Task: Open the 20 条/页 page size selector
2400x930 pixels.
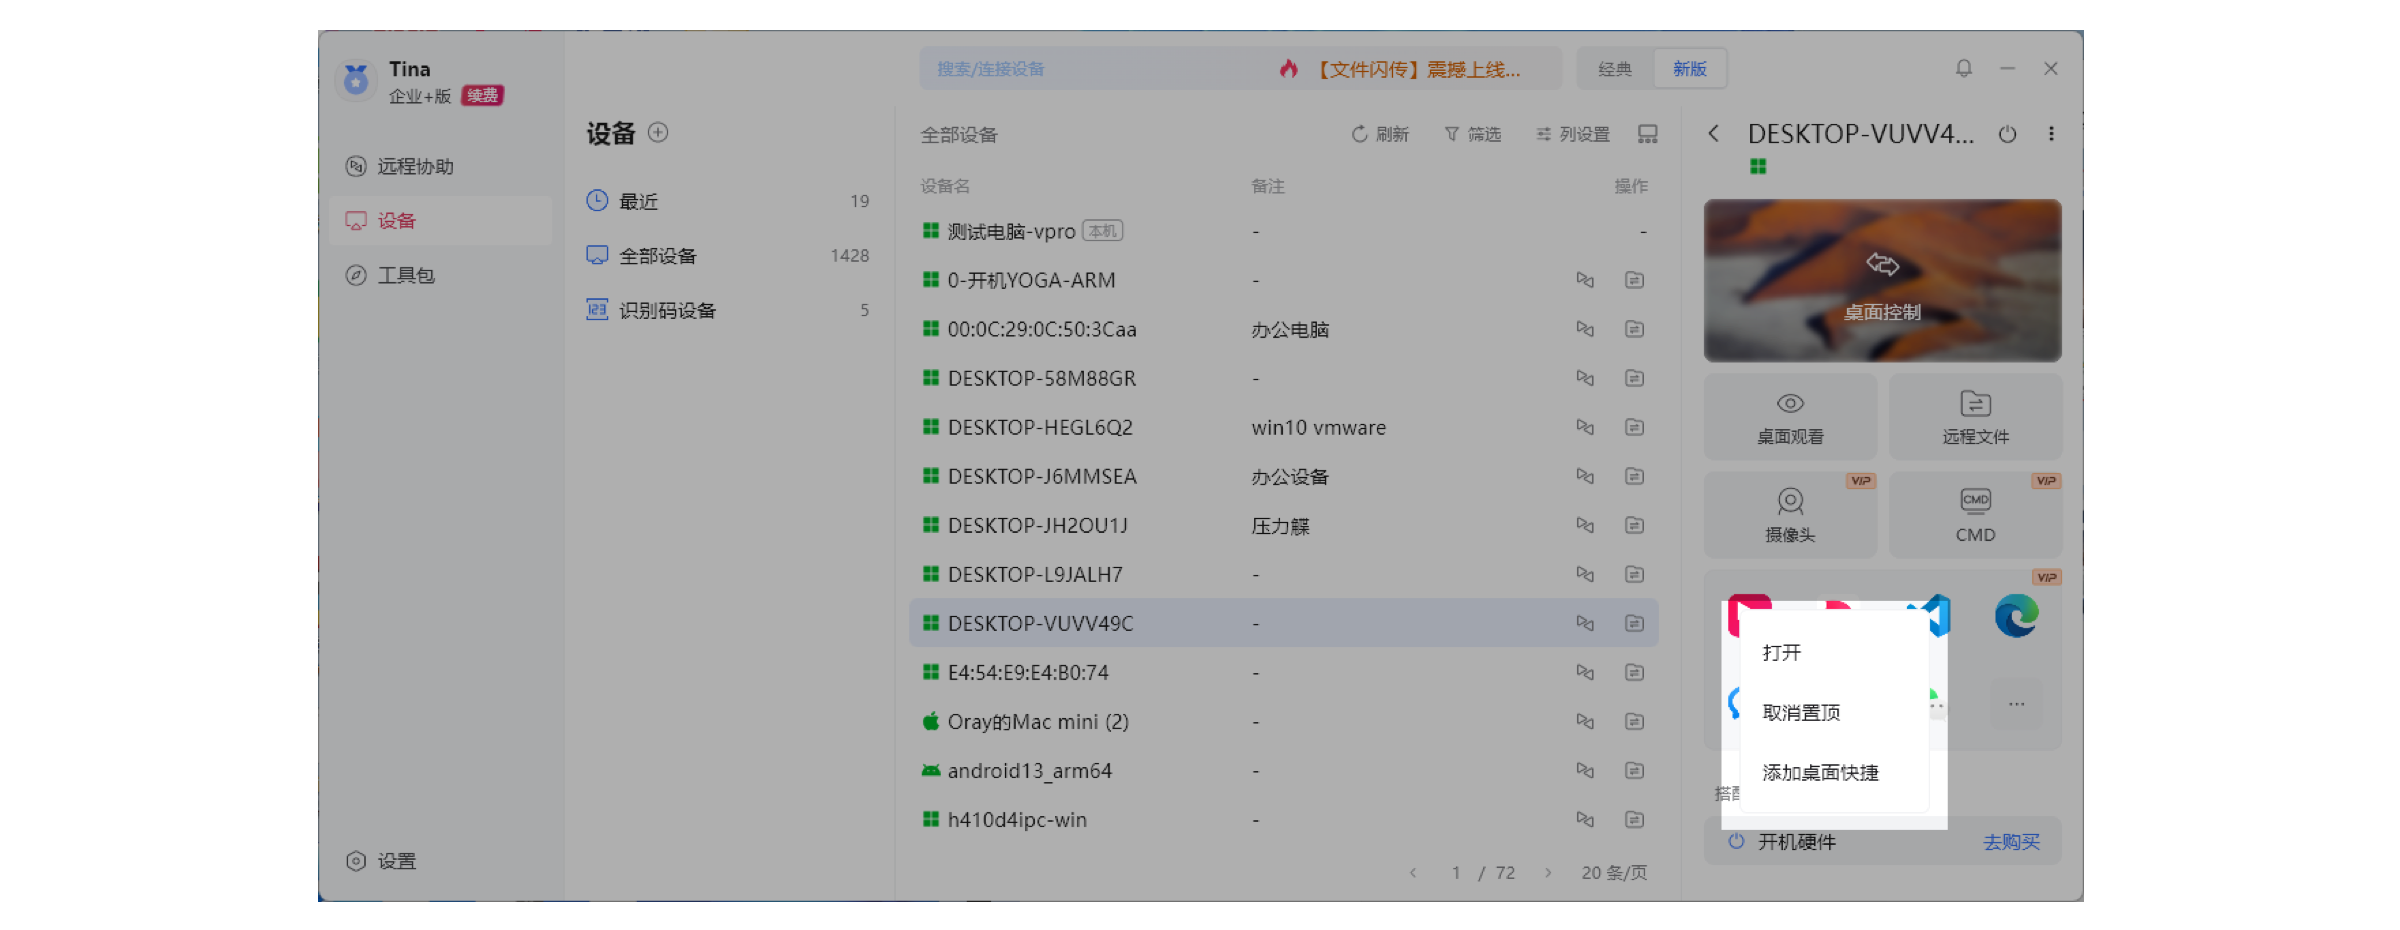Action: (x=1614, y=872)
